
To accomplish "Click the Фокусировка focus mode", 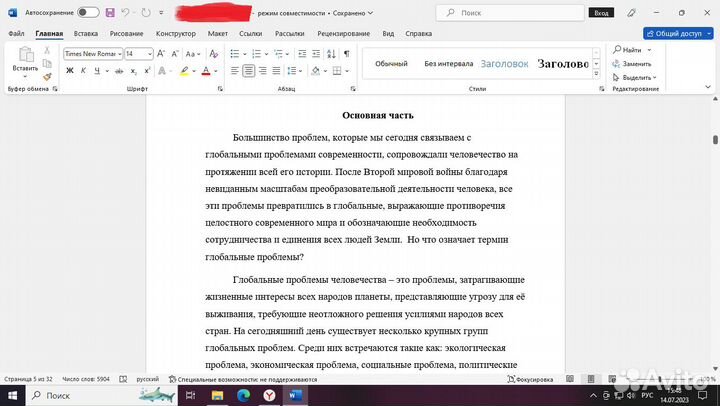I will point(530,379).
